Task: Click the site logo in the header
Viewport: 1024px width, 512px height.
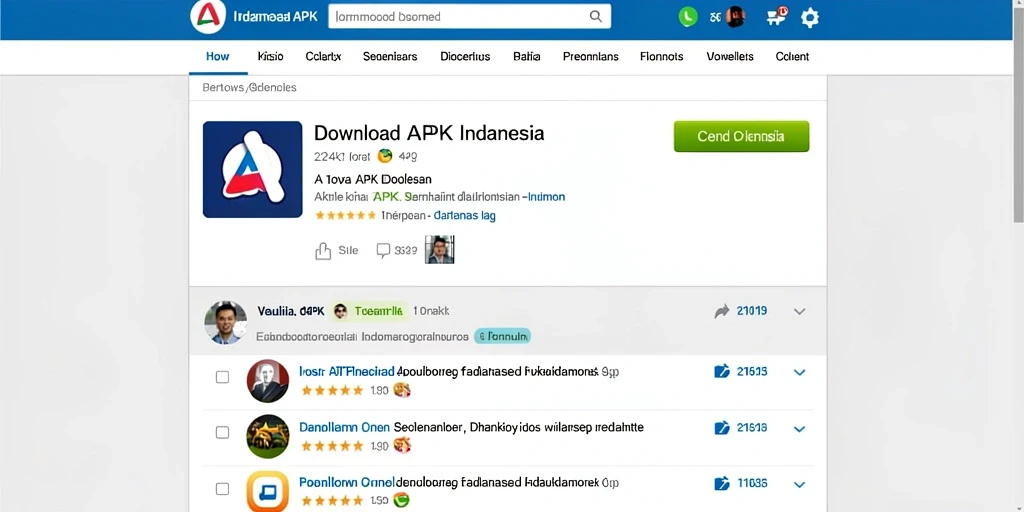Action: [x=208, y=17]
